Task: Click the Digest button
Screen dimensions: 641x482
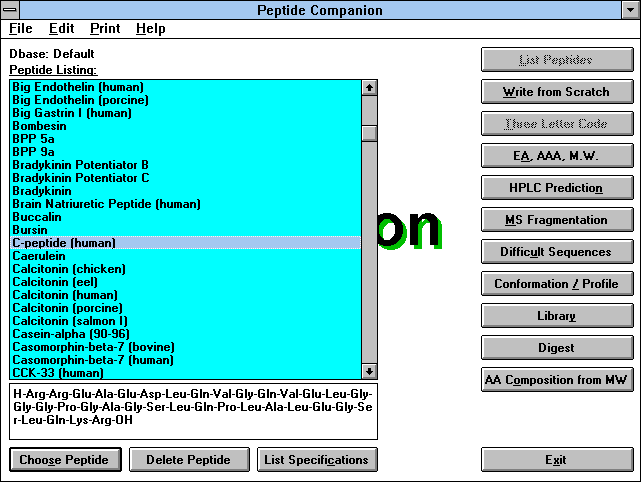Action: point(557,348)
